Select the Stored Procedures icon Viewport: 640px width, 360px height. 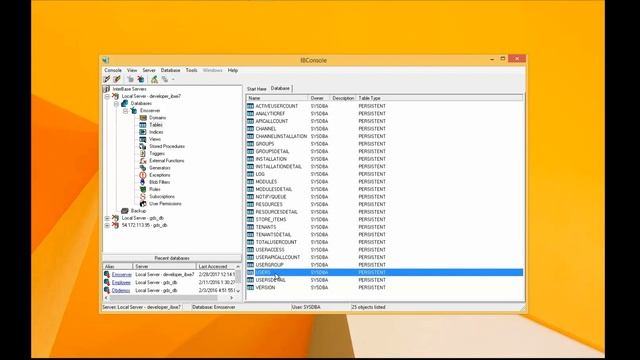click(x=143, y=147)
